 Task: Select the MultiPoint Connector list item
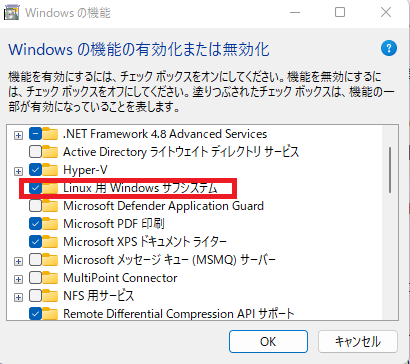tap(120, 278)
